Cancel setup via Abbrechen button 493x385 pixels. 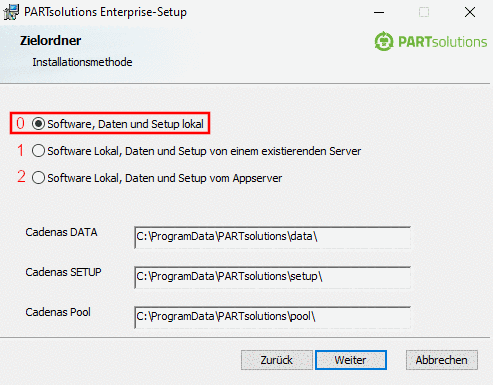[x=442, y=360]
